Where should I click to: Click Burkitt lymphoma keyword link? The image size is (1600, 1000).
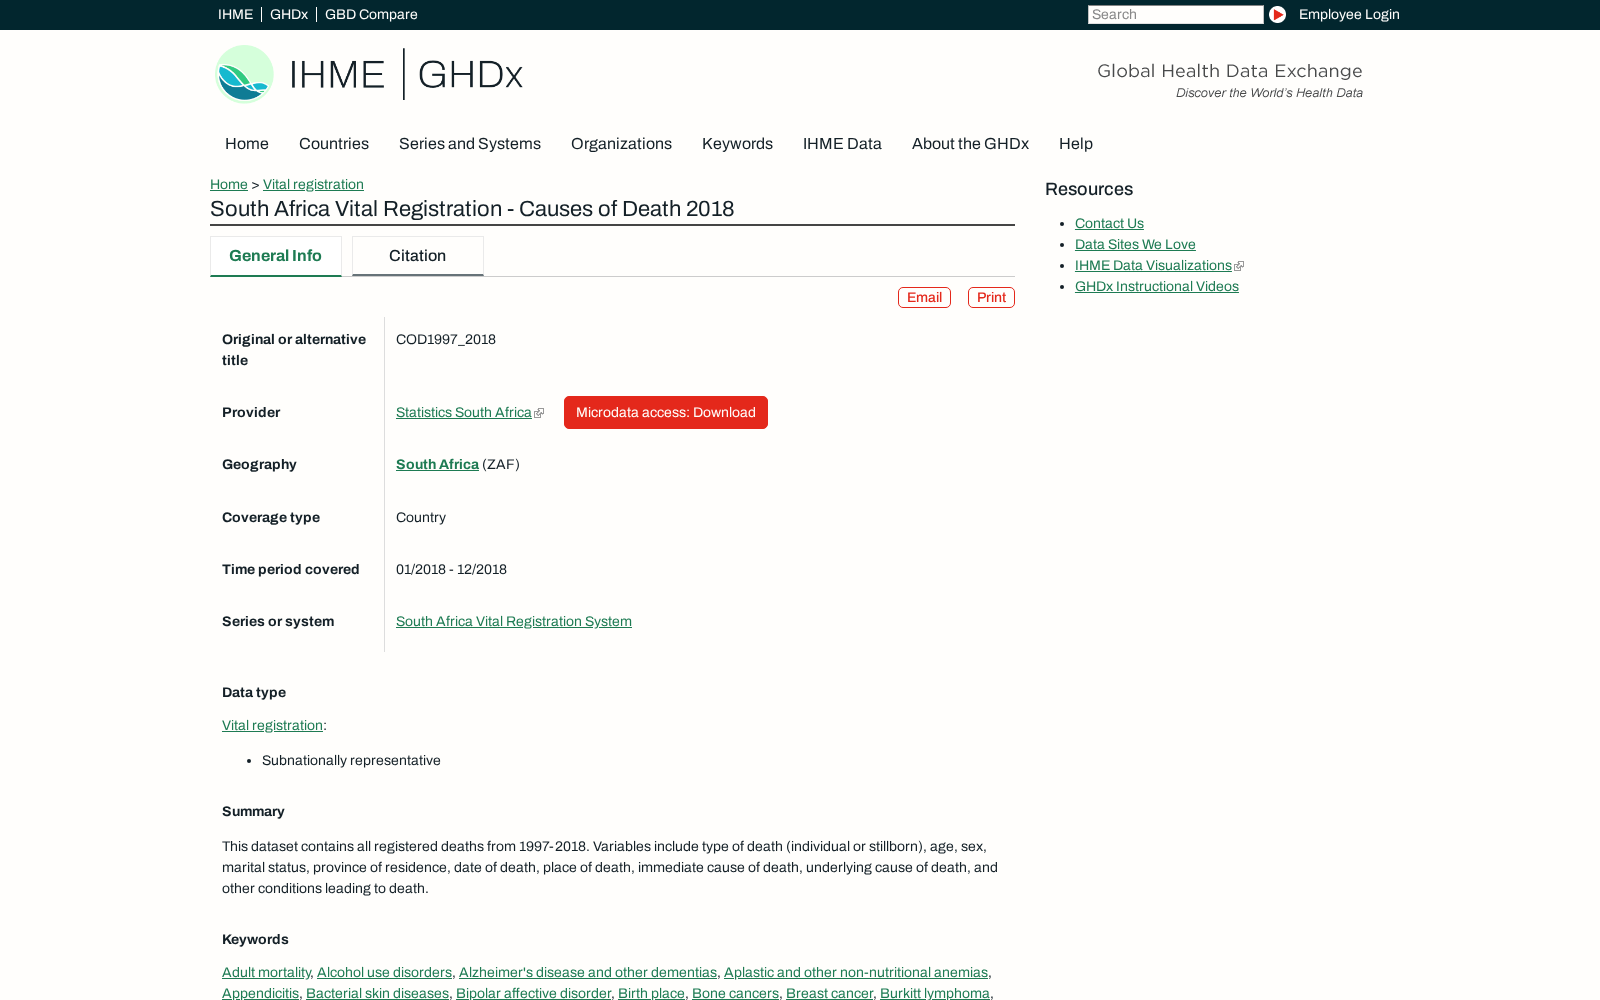[x=935, y=993]
